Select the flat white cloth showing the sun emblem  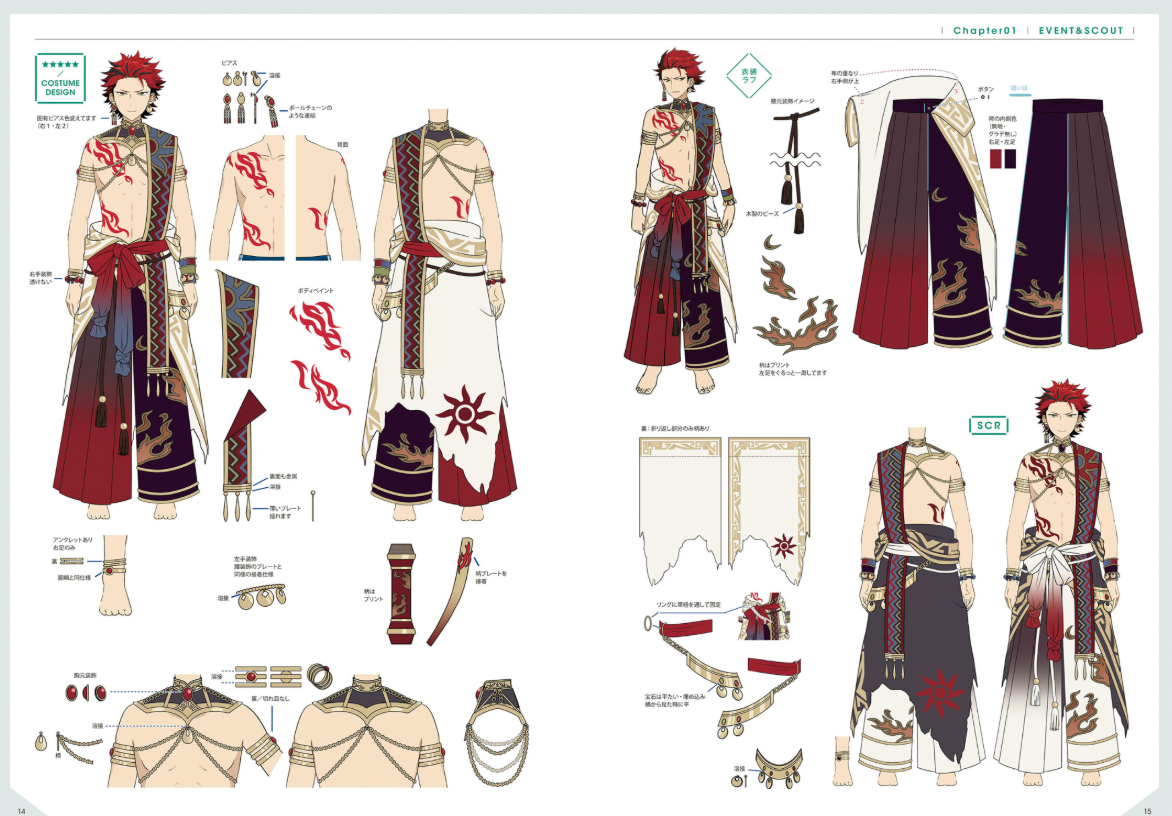coord(768,510)
